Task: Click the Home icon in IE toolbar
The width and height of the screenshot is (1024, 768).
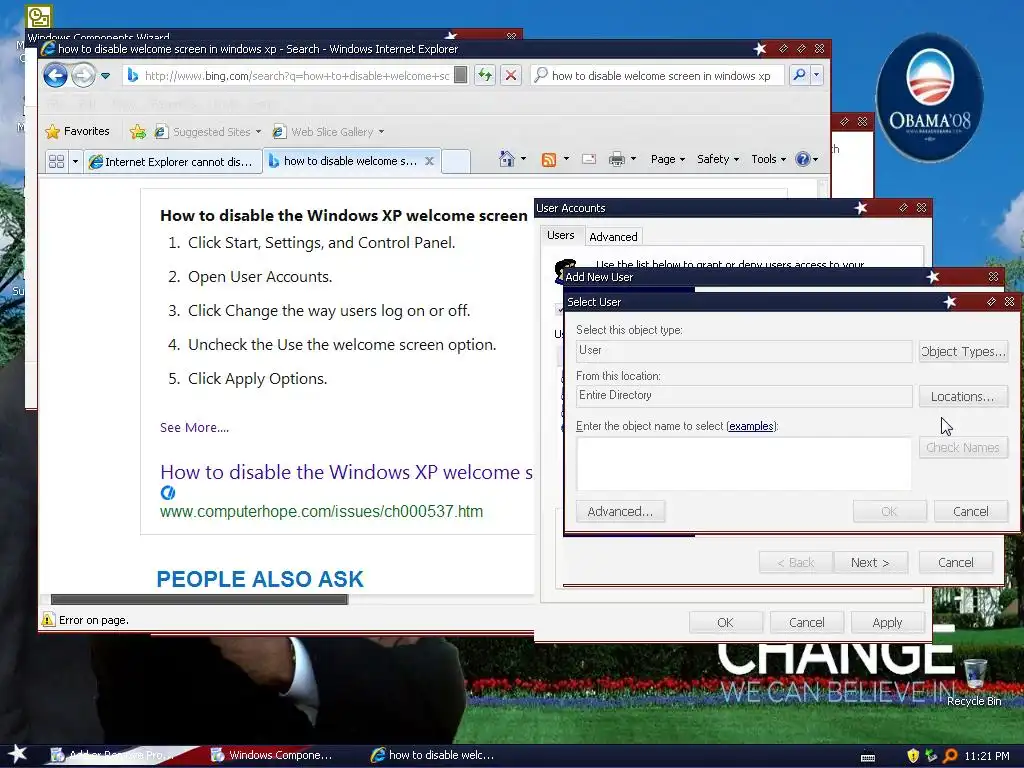Action: pyautogui.click(x=507, y=159)
